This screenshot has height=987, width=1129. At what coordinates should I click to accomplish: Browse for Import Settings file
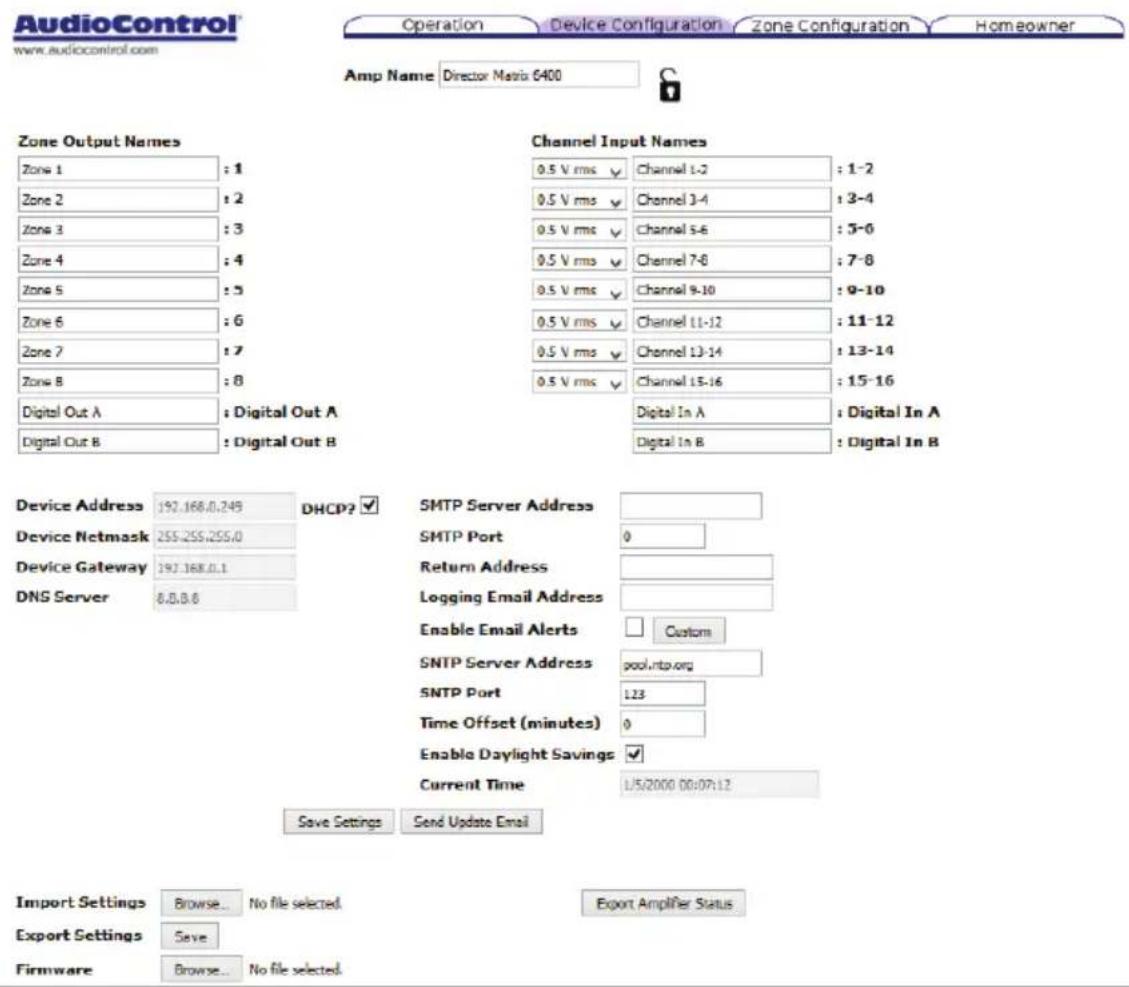201,903
